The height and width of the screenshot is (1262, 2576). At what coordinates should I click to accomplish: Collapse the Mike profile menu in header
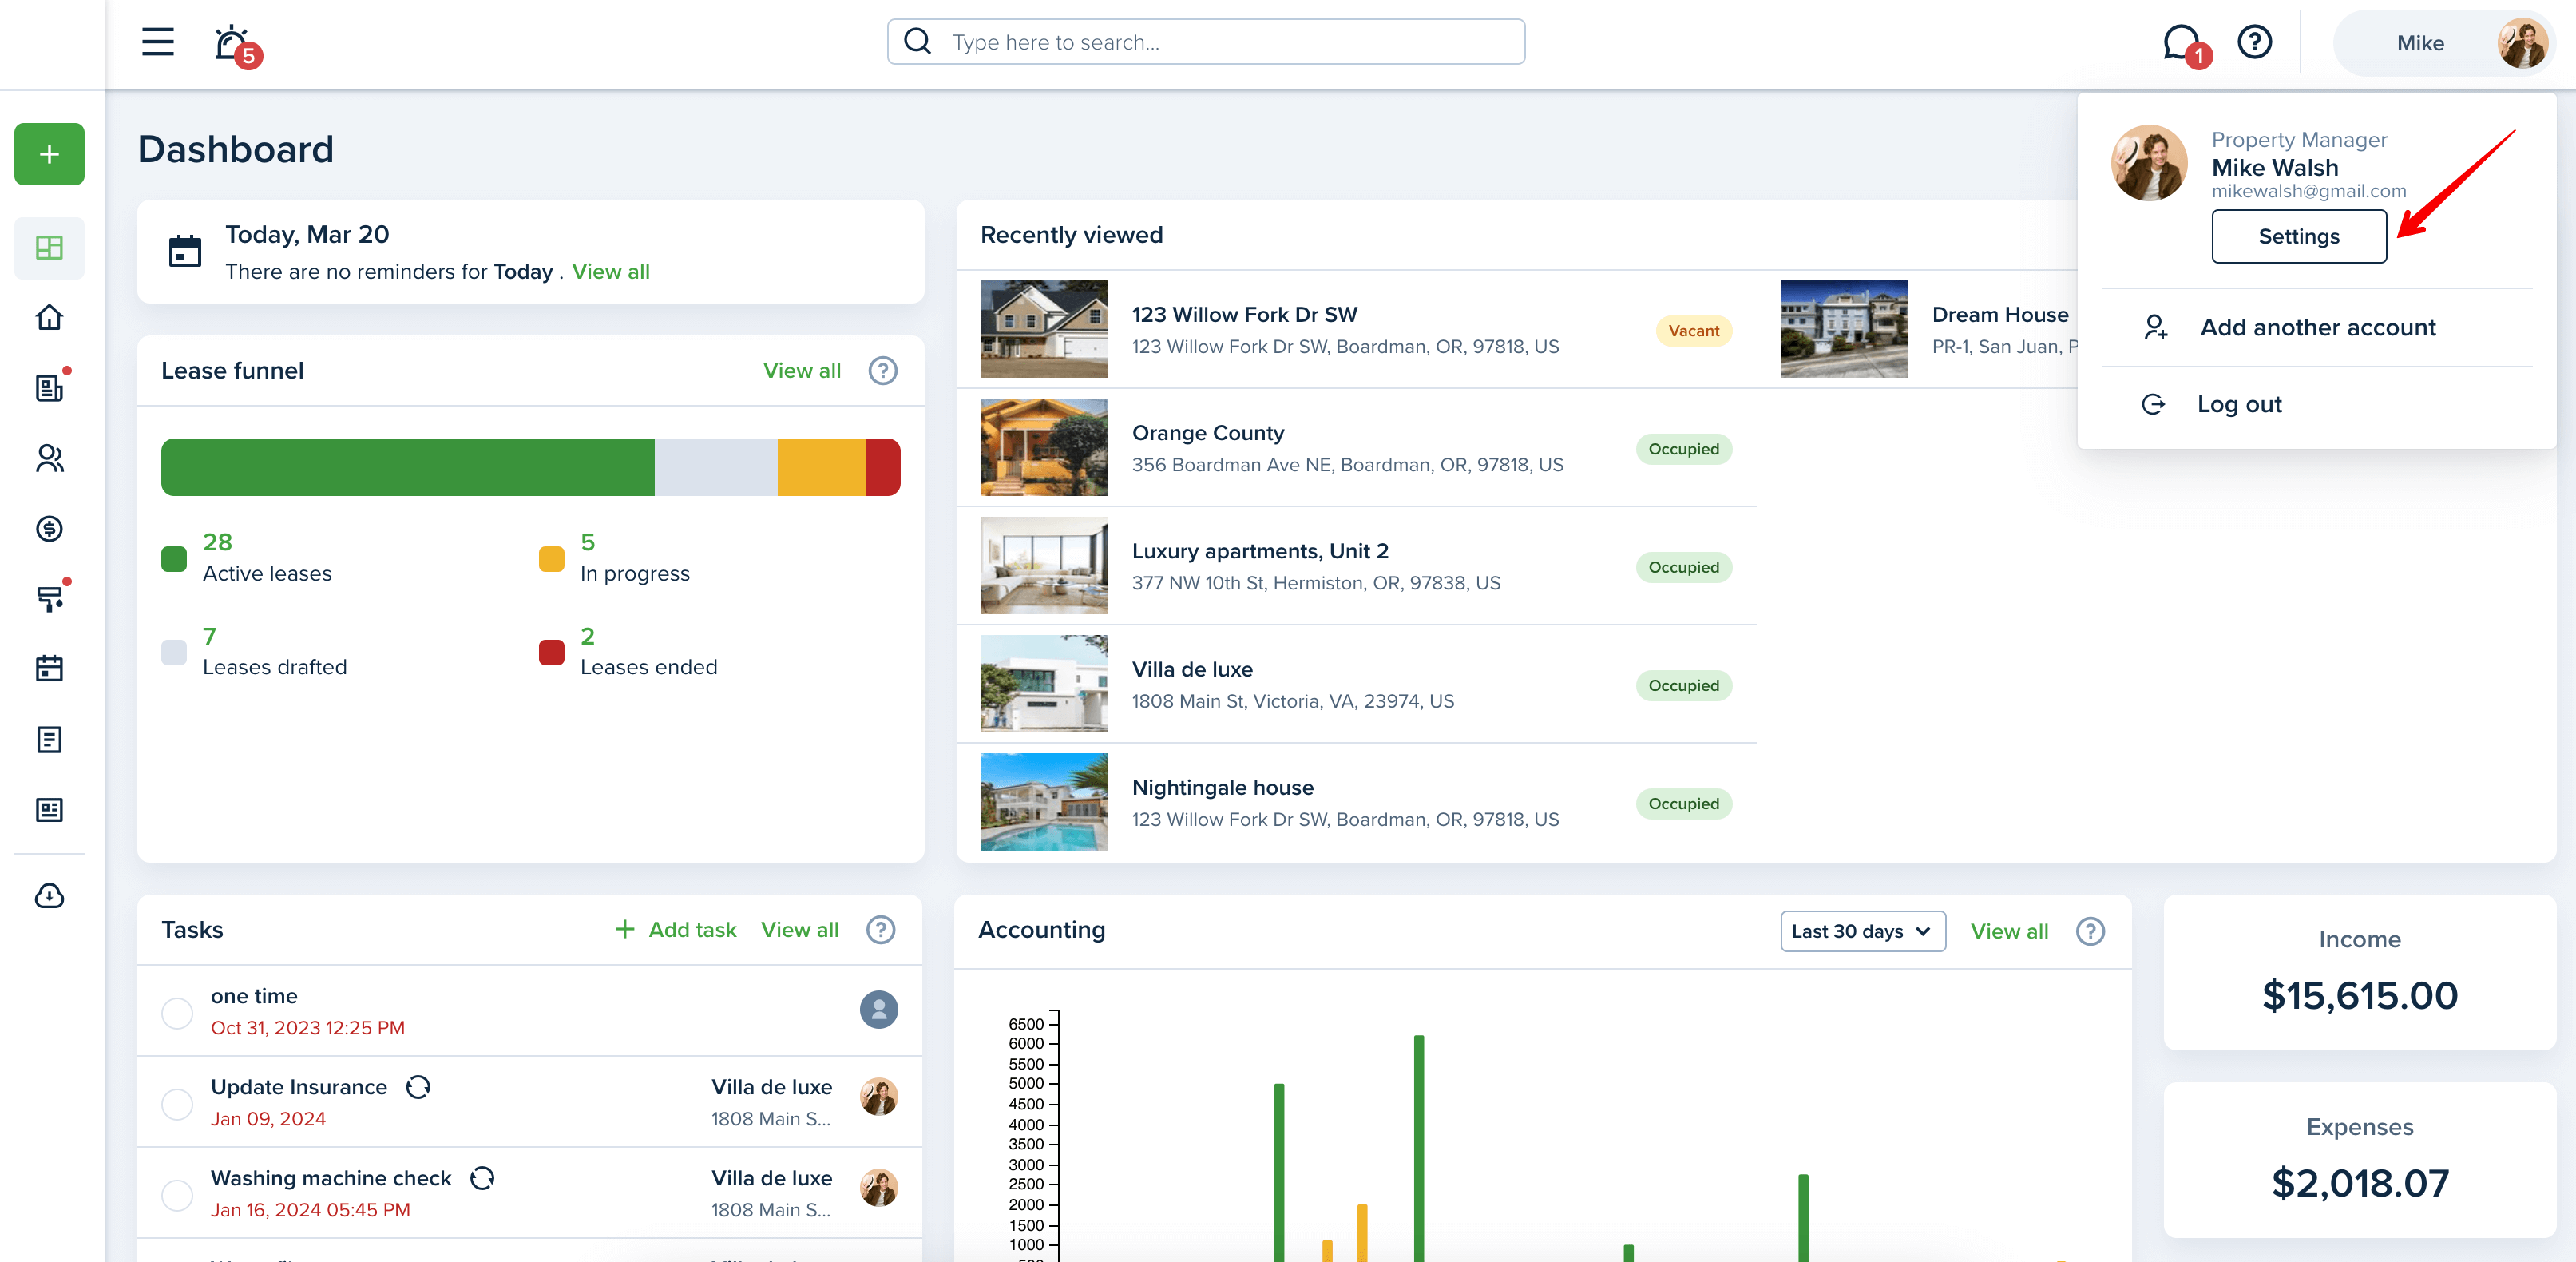click(x=2444, y=43)
